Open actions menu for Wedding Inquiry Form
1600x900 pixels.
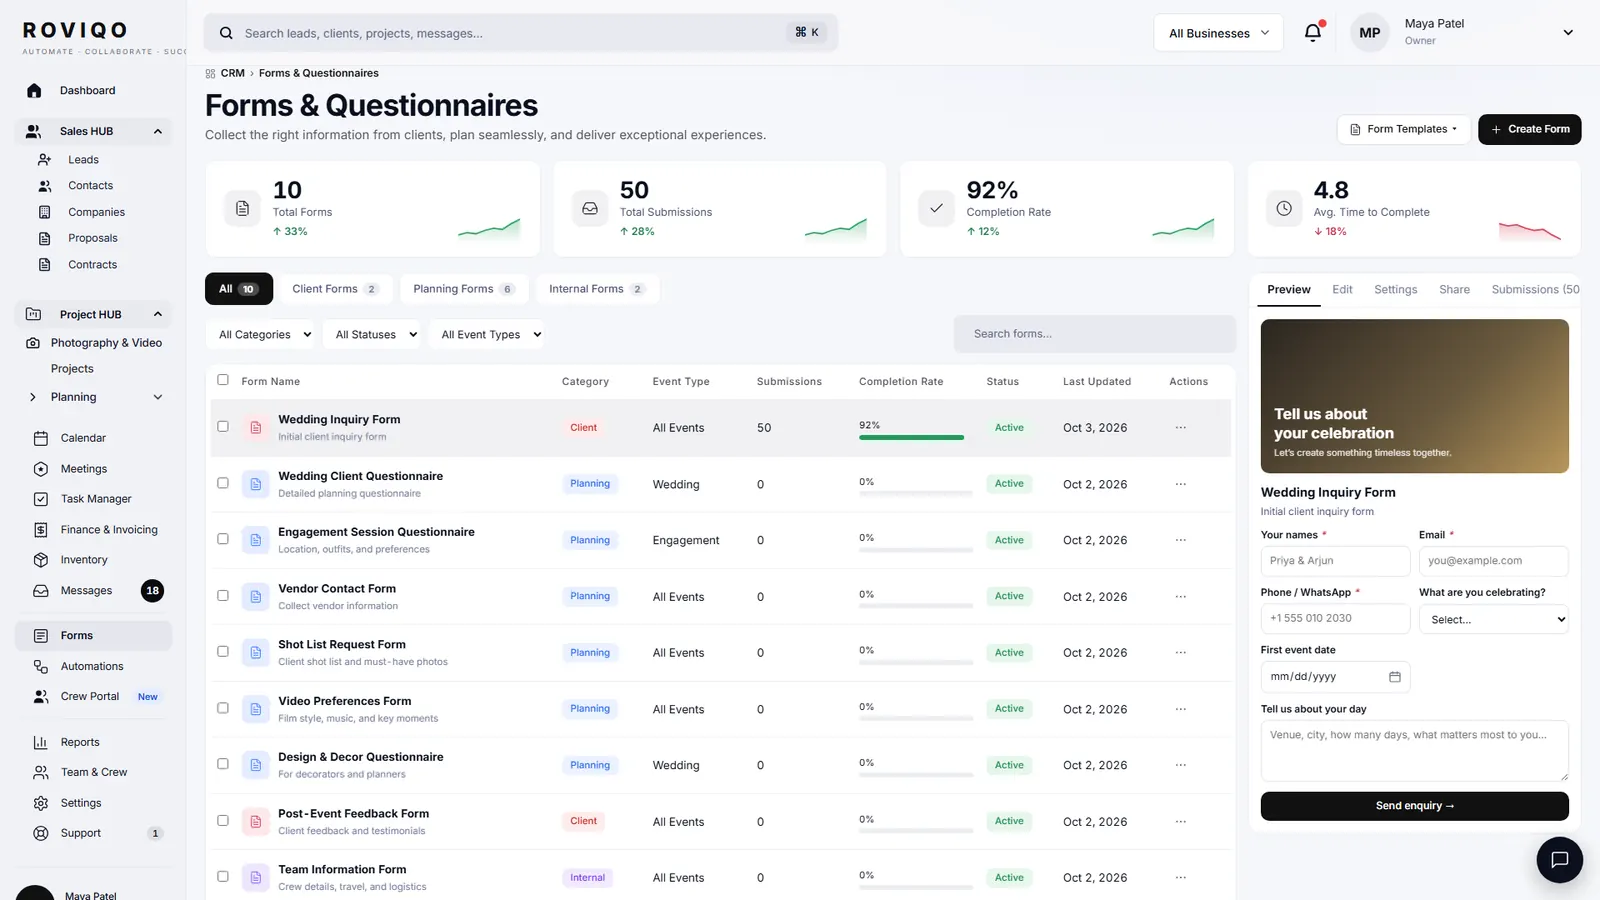click(x=1181, y=427)
